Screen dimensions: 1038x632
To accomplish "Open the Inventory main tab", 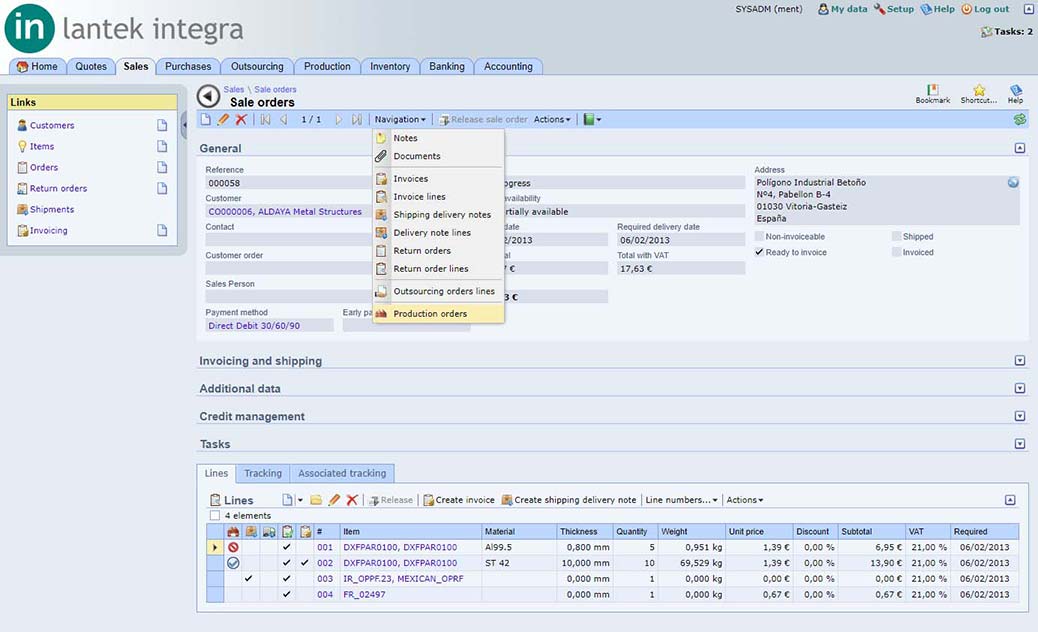I will coord(390,66).
